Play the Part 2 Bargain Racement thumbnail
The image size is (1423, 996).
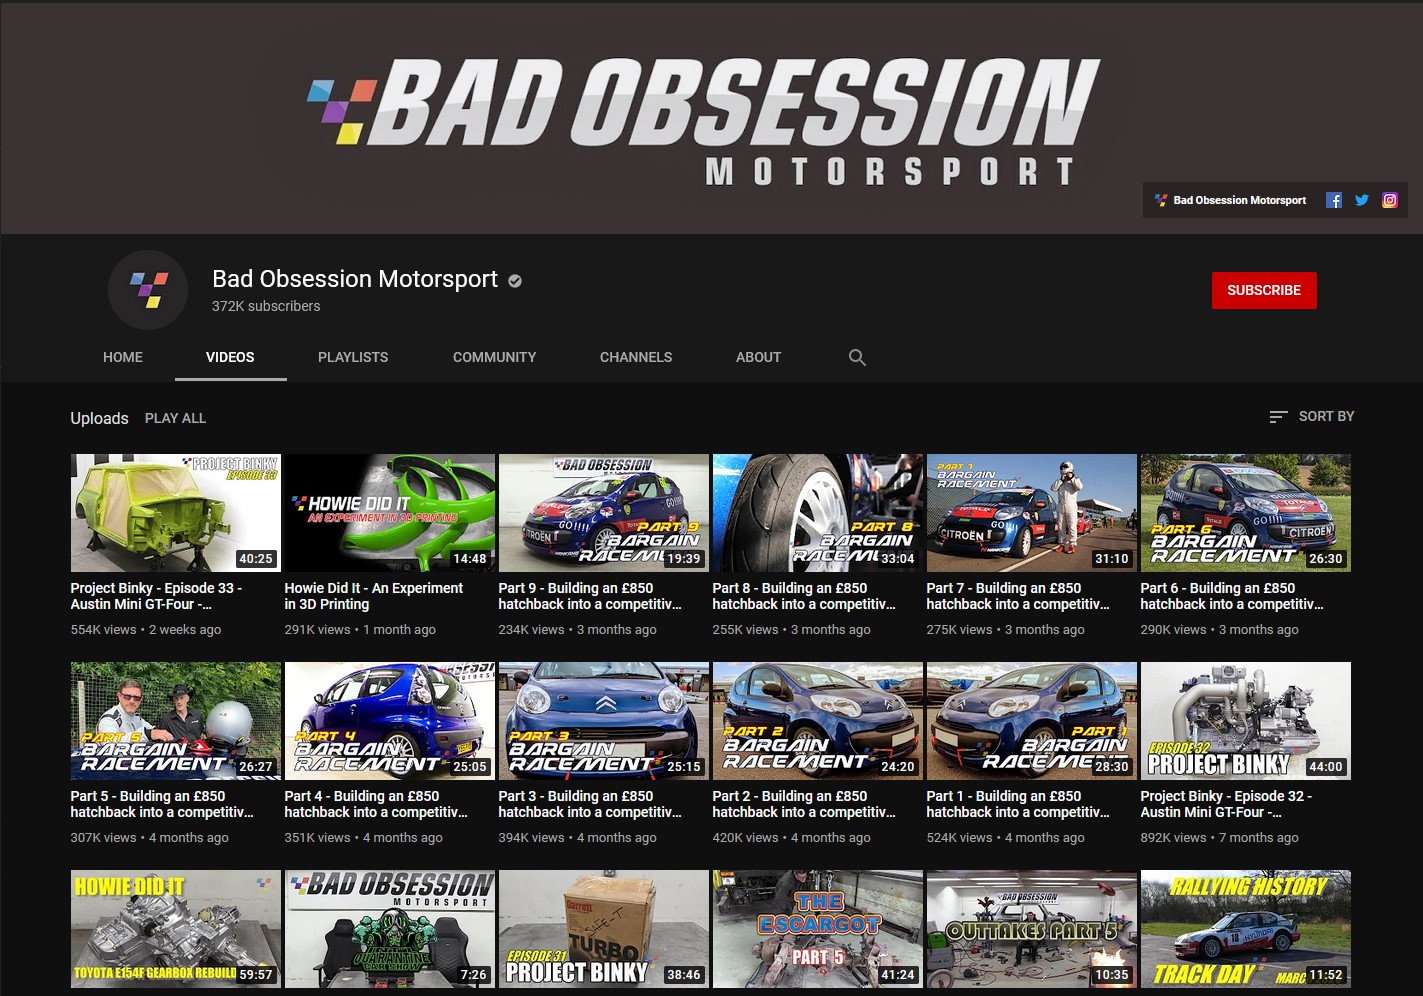(x=817, y=721)
